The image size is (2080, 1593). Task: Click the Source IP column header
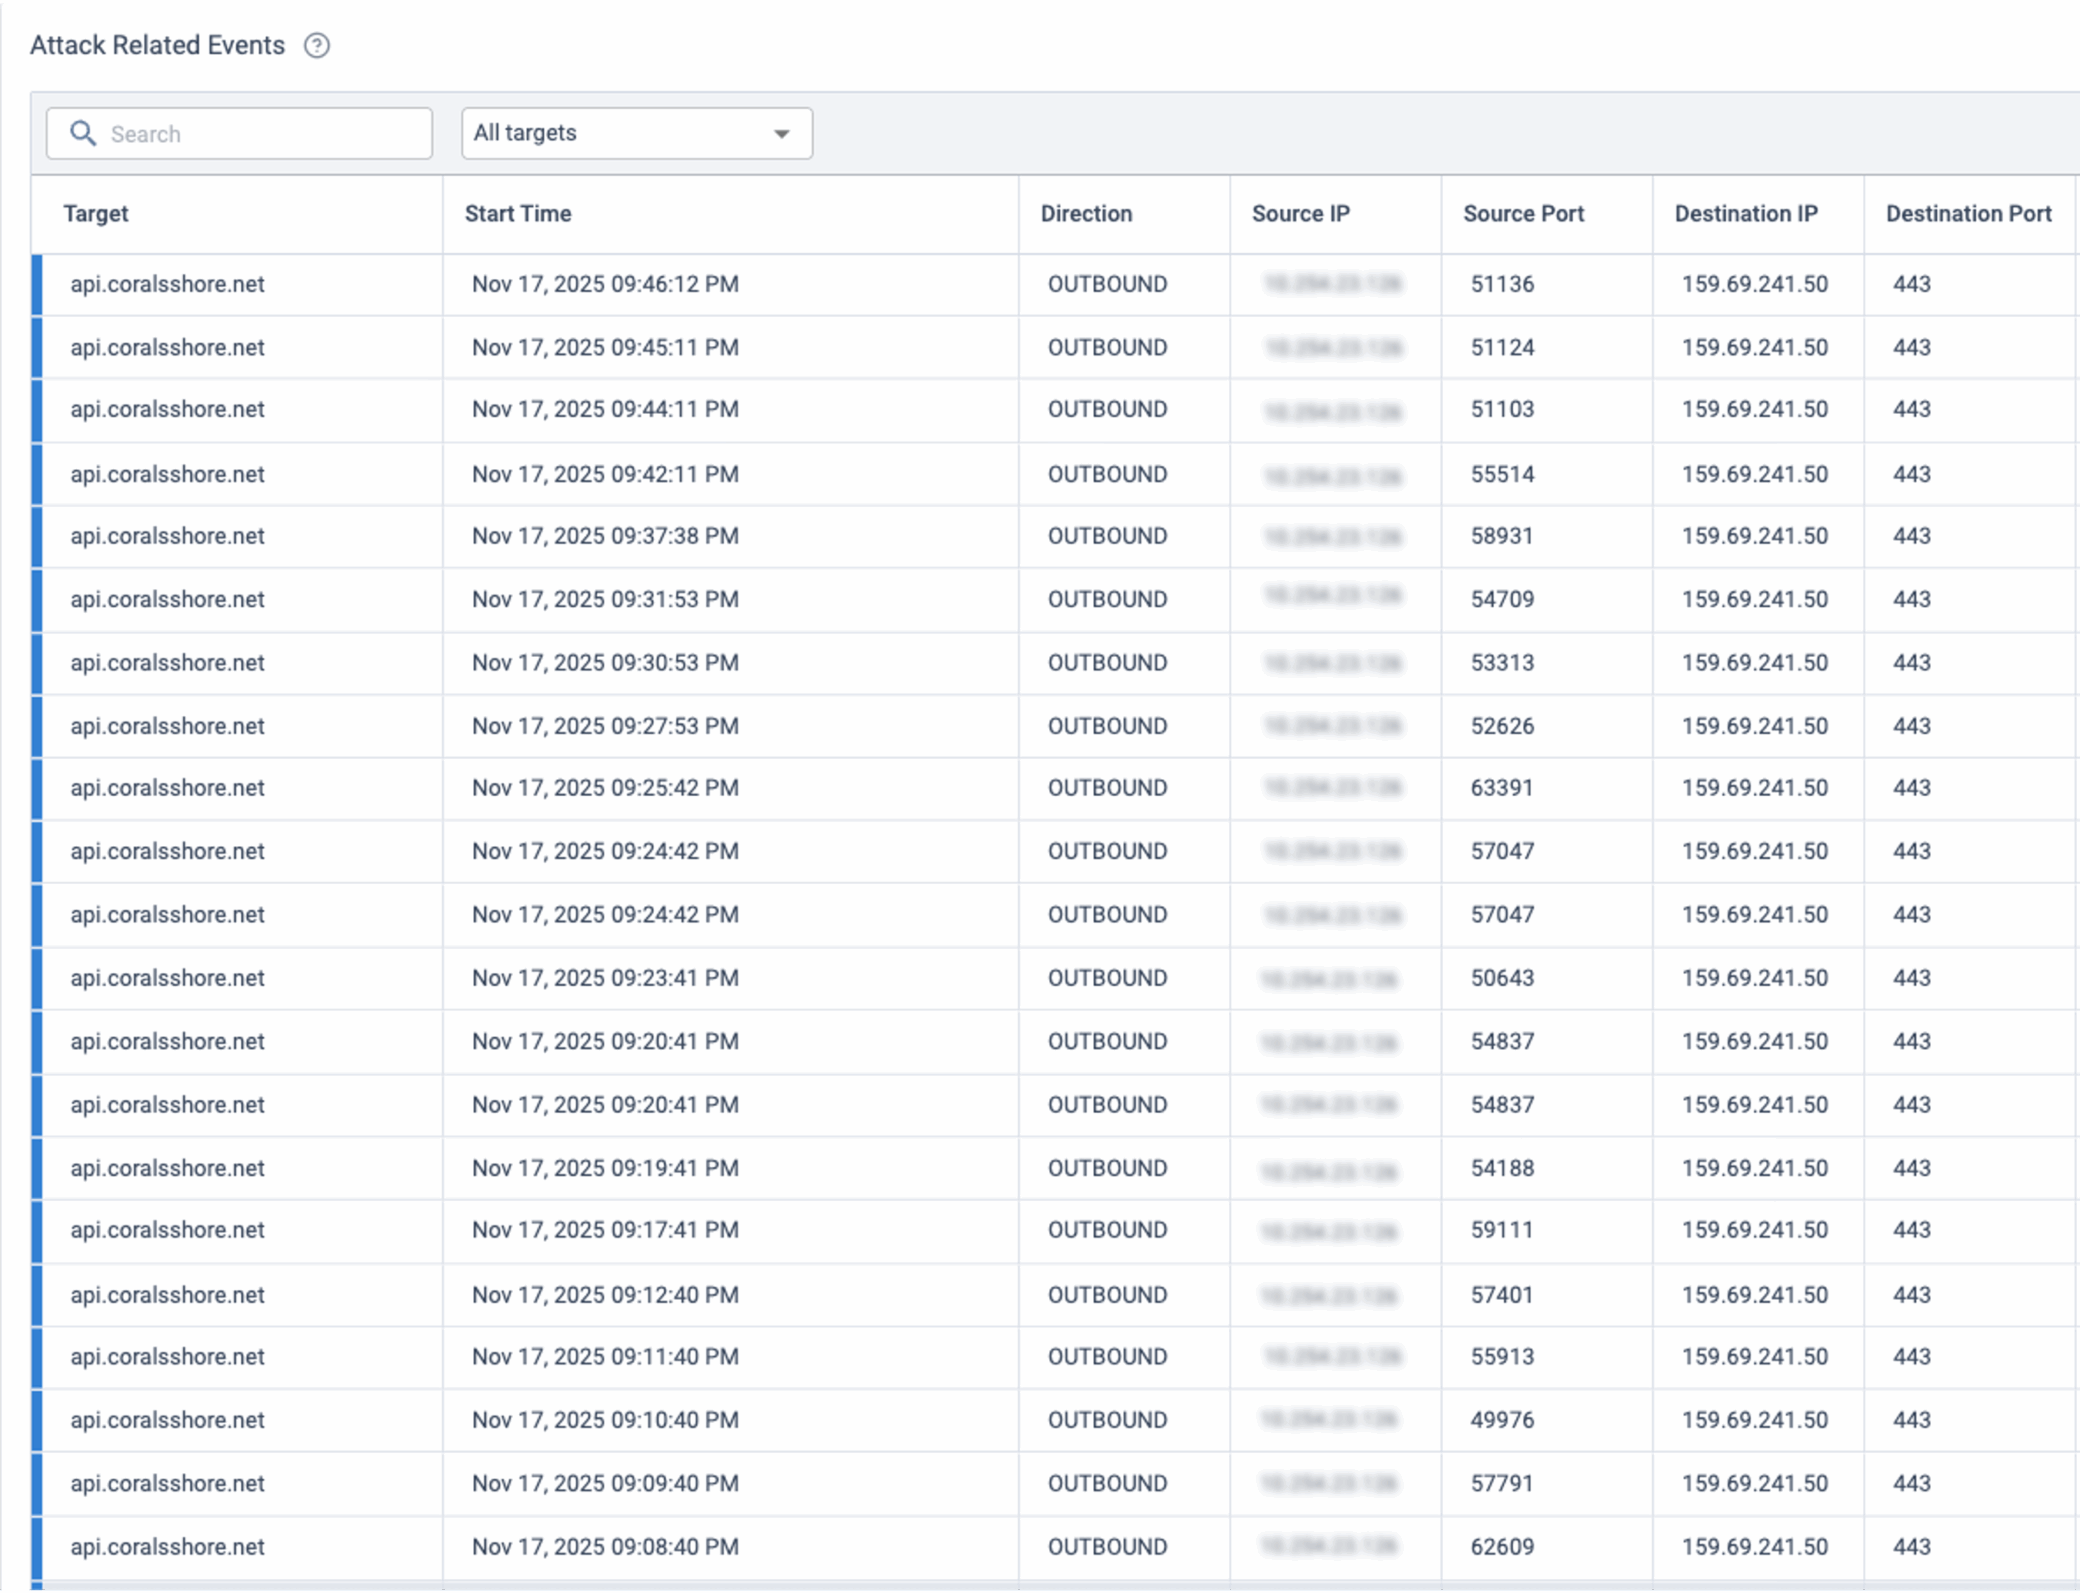[x=1300, y=214]
